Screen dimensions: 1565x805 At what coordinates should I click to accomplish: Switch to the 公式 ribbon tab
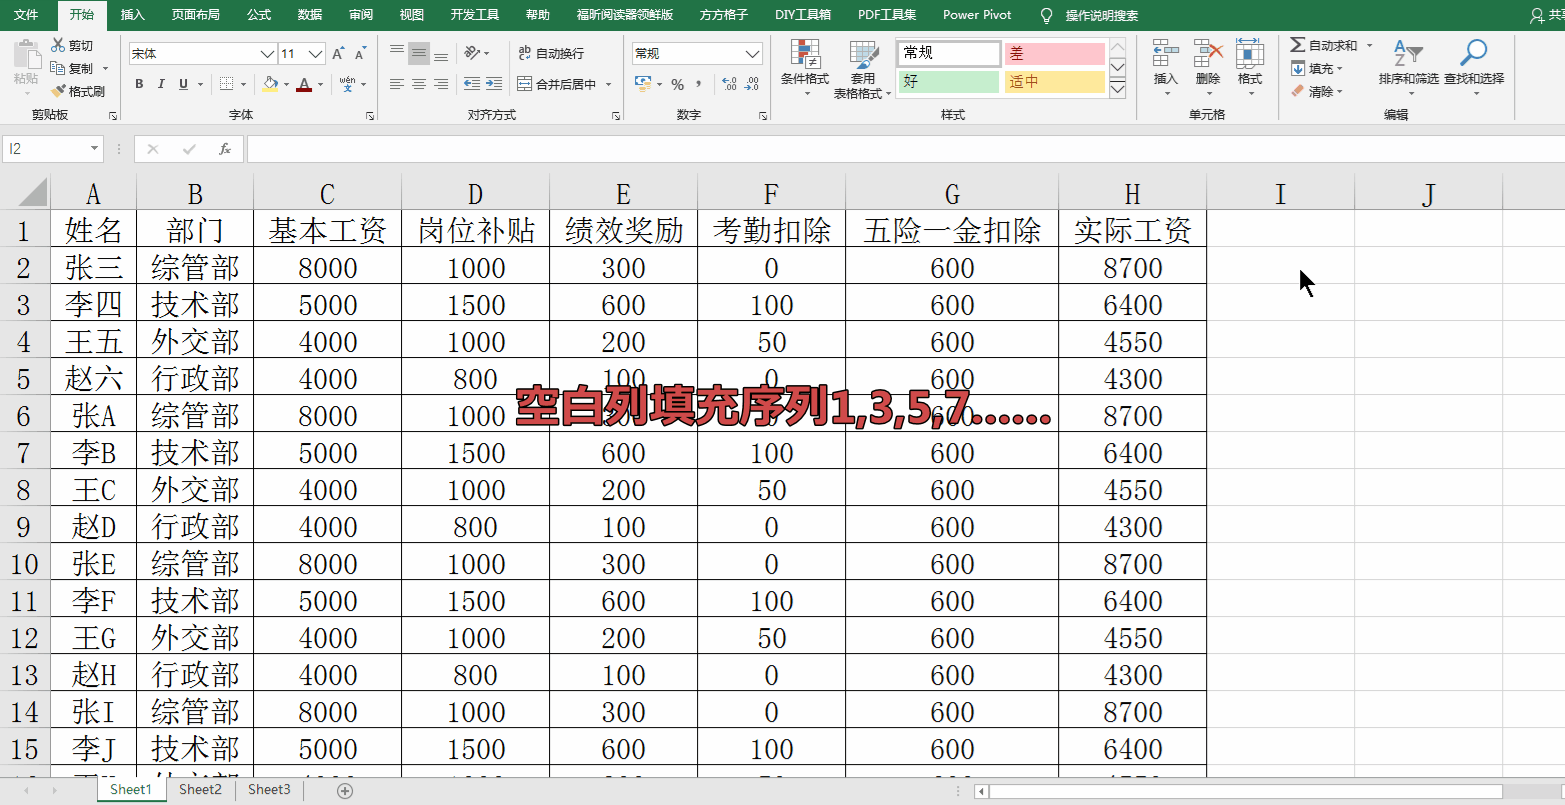258,15
